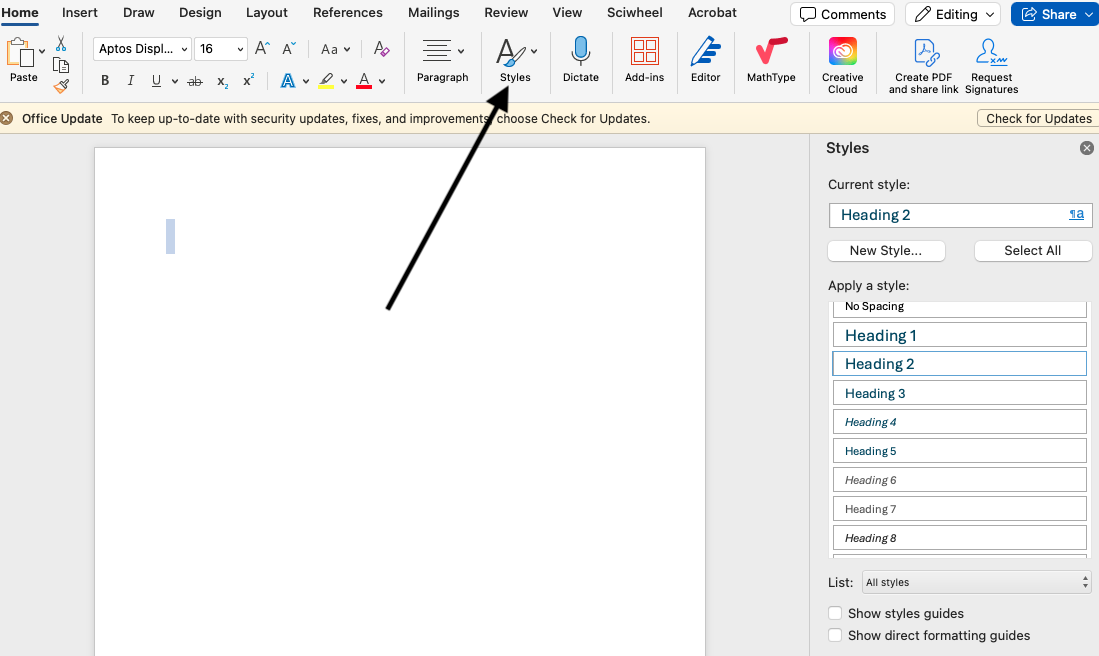The height and width of the screenshot is (656, 1099).
Task: Increase font size with the larger A
Action: tap(262, 48)
